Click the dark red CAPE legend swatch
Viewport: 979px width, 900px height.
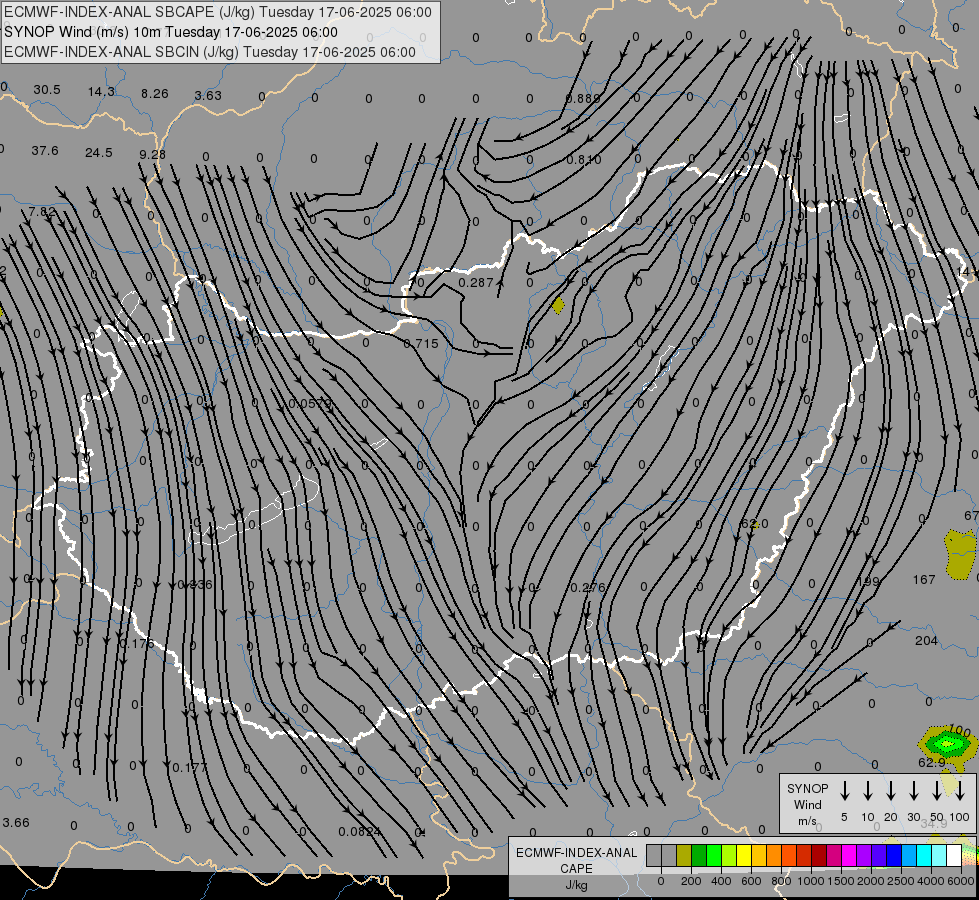(819, 855)
